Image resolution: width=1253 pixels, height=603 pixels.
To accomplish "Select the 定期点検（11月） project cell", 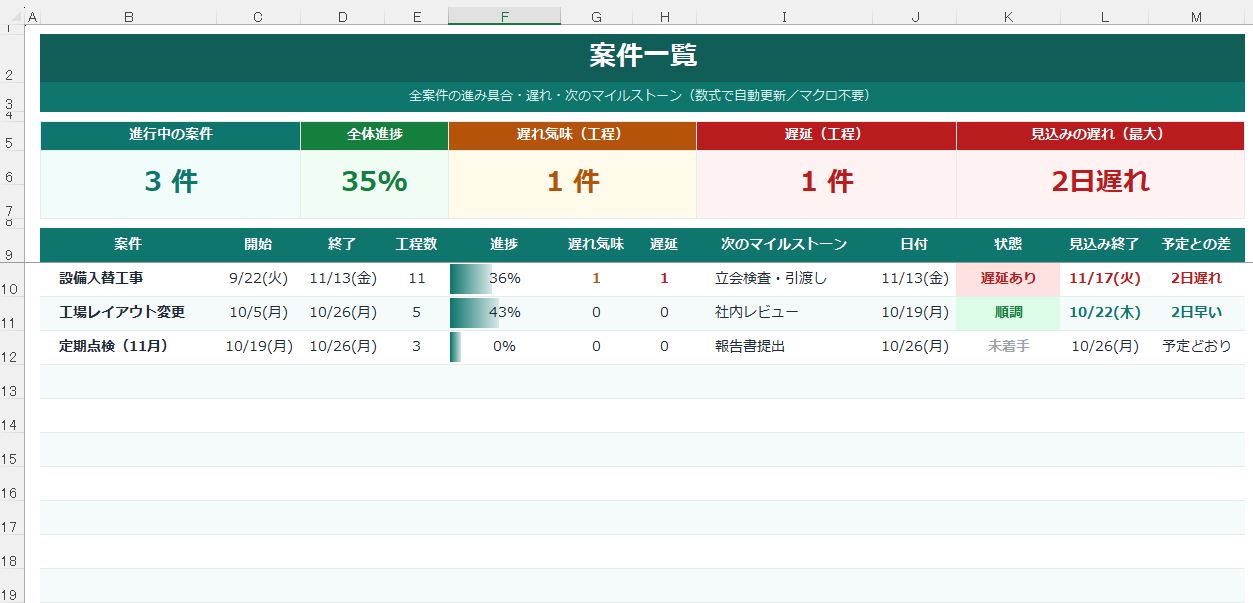I will (x=128, y=347).
